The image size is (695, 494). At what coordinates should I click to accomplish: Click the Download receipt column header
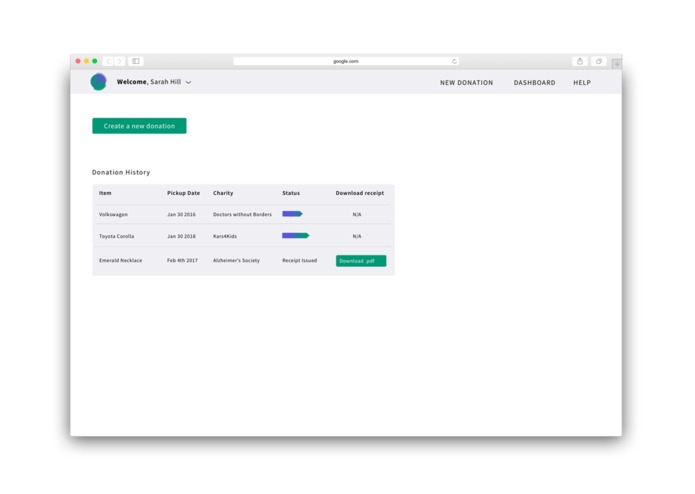tap(359, 193)
